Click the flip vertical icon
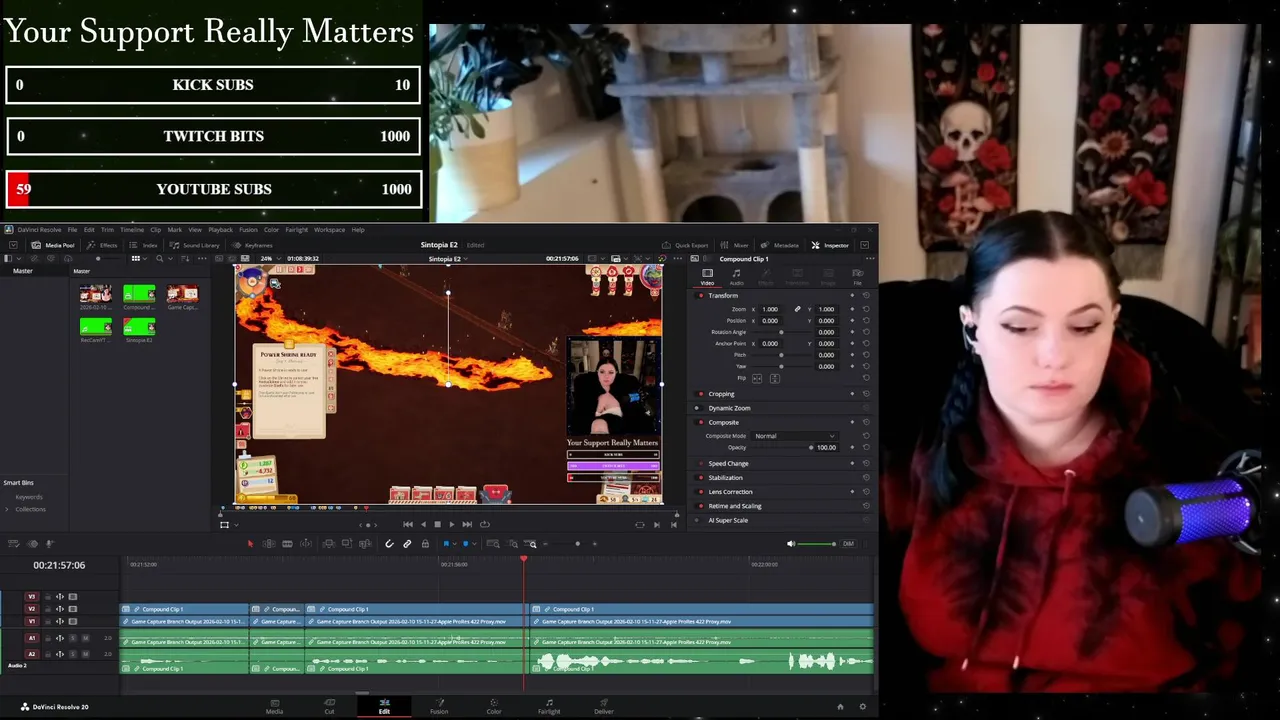The width and height of the screenshot is (1280, 720). pyautogui.click(x=774, y=378)
